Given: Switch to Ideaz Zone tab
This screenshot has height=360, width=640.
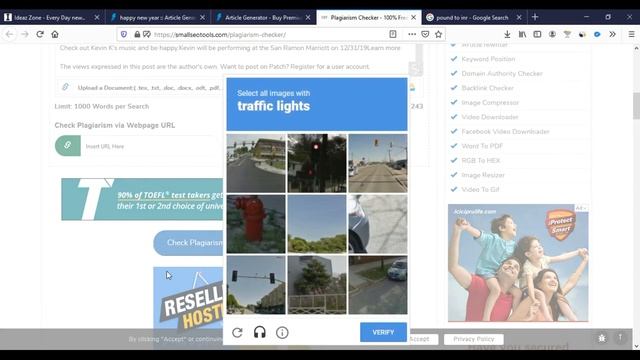Looking at the screenshot, I should [x=49, y=18].
